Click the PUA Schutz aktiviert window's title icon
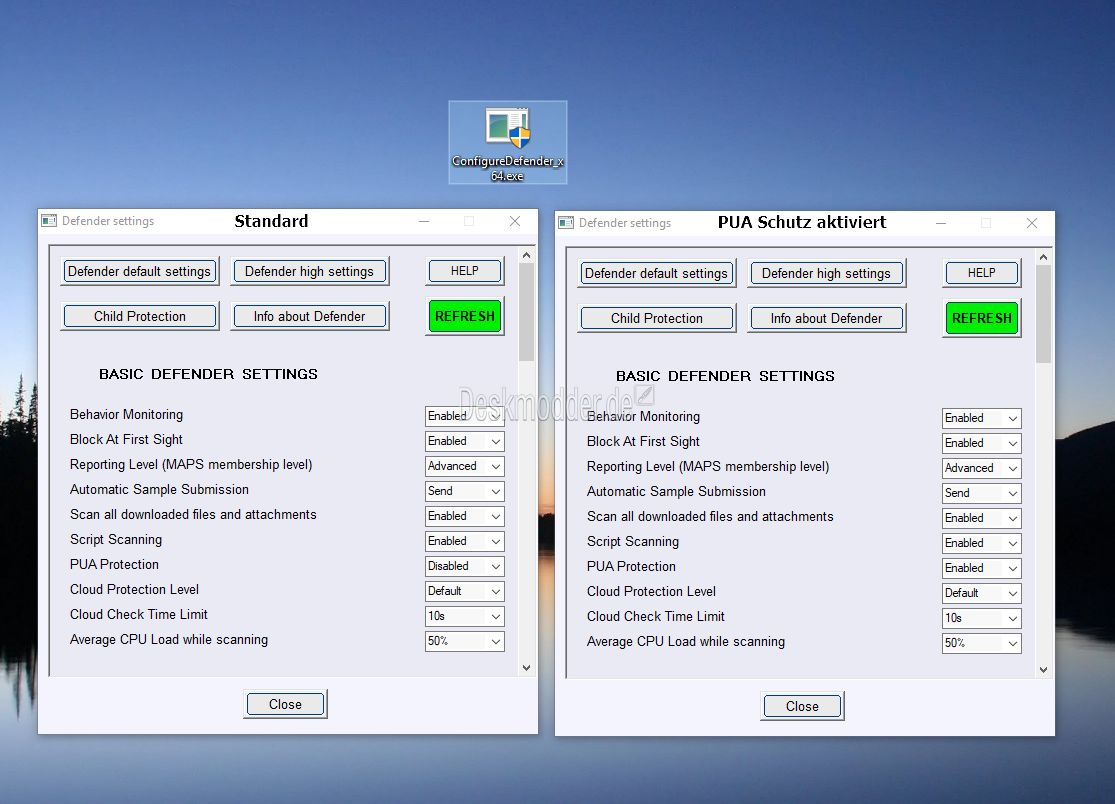This screenshot has width=1115, height=804. tap(566, 223)
